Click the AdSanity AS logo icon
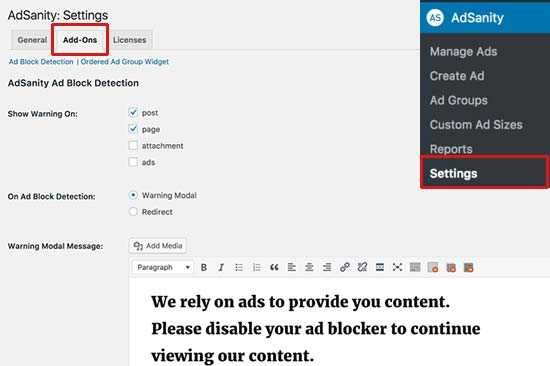550x366 pixels. [x=435, y=18]
